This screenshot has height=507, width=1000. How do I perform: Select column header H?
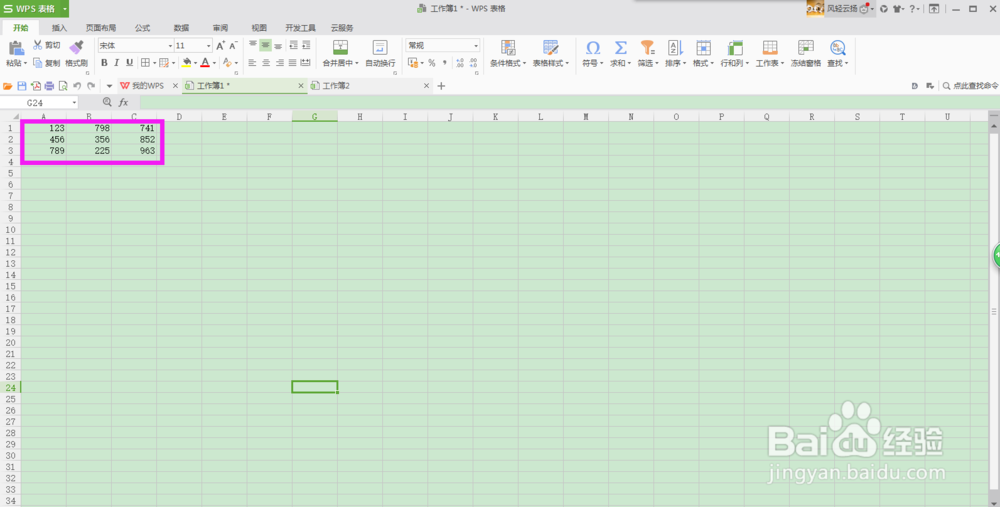(x=360, y=117)
